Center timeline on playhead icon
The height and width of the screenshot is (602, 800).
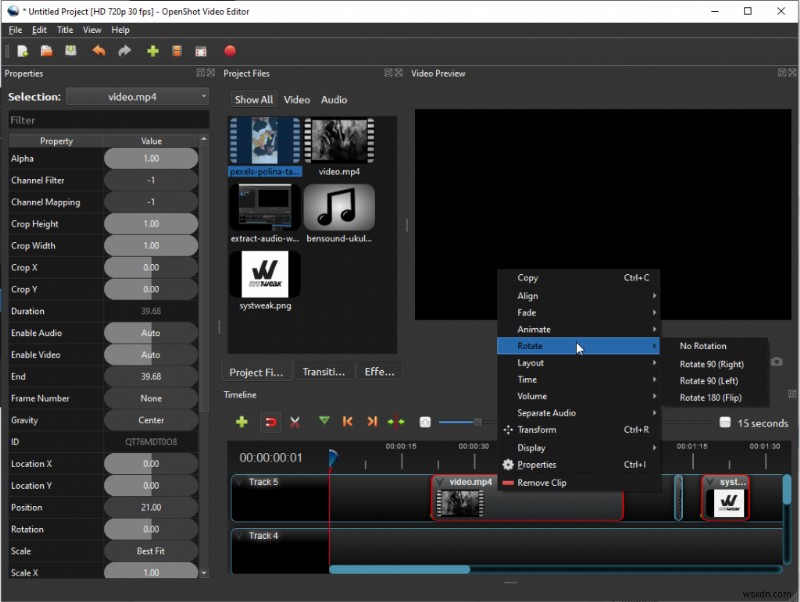click(x=396, y=422)
